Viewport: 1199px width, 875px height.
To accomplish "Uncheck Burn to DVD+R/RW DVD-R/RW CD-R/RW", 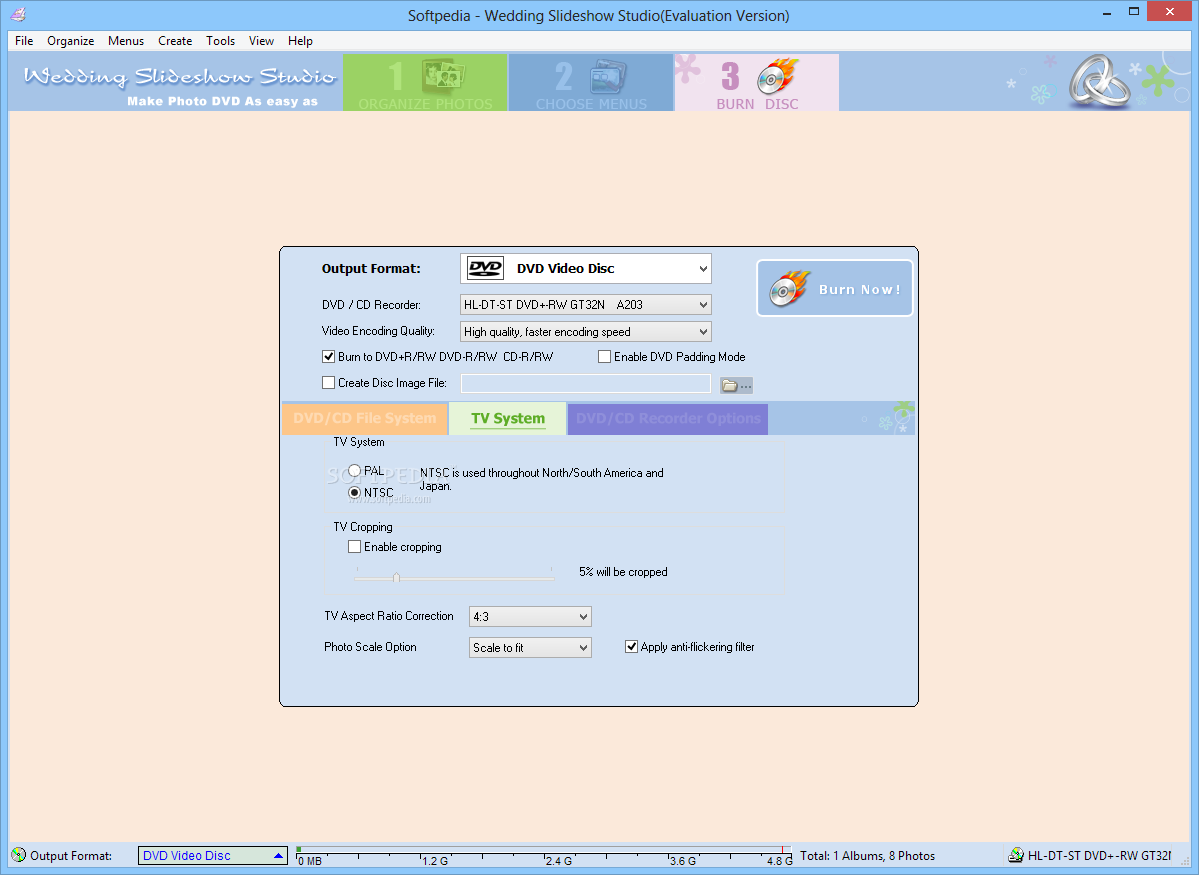I will [329, 356].
